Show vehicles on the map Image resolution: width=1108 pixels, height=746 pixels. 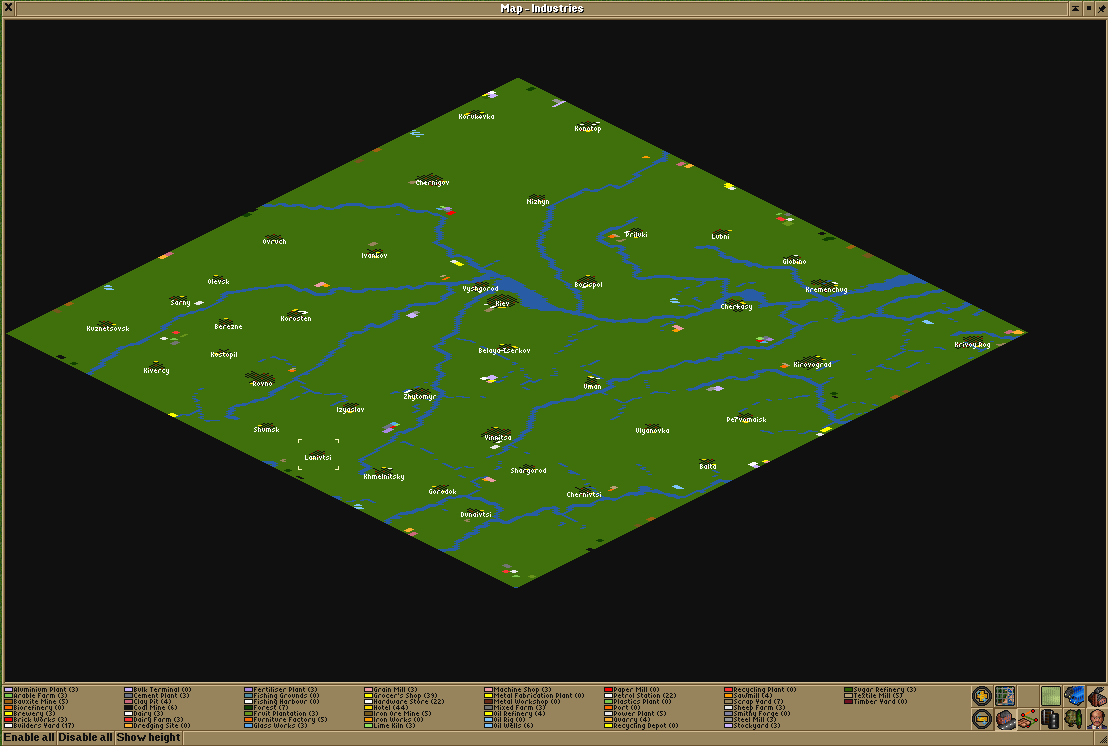coord(1074,696)
